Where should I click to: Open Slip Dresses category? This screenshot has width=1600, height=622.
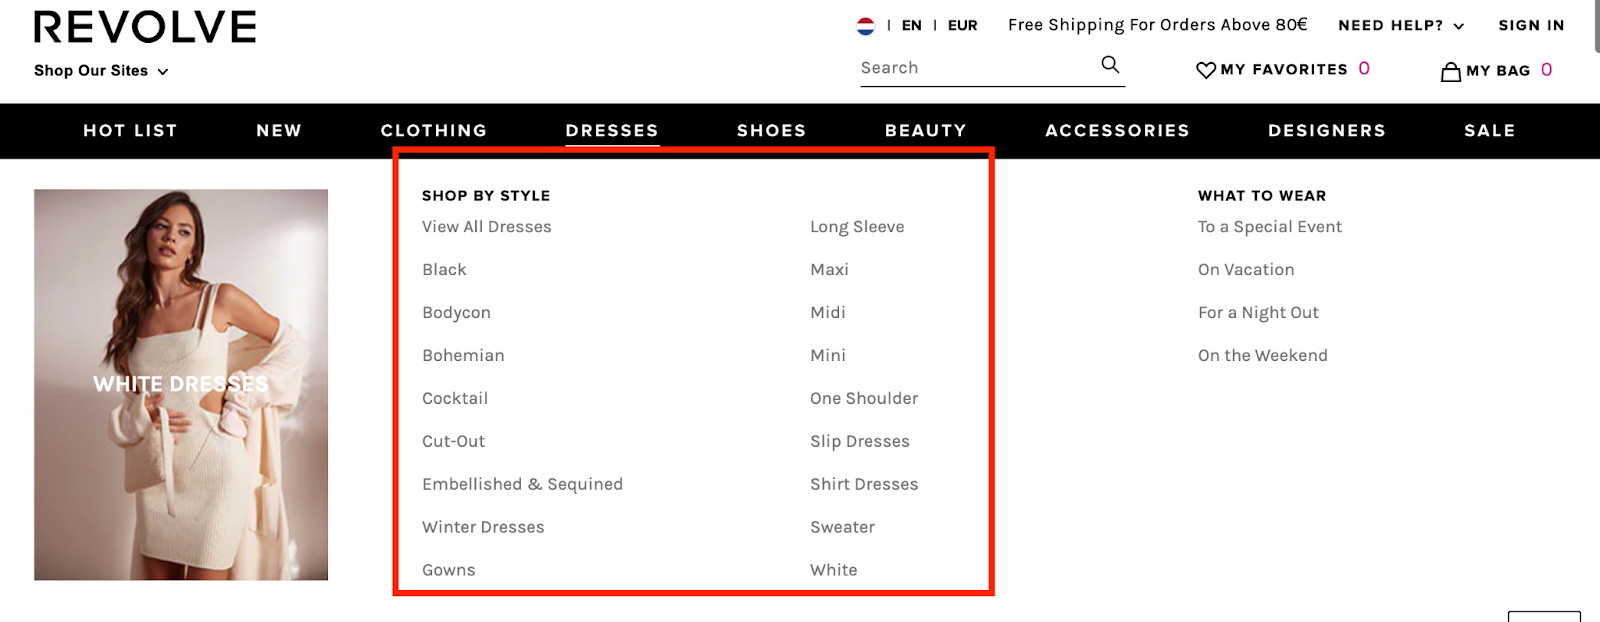859,440
